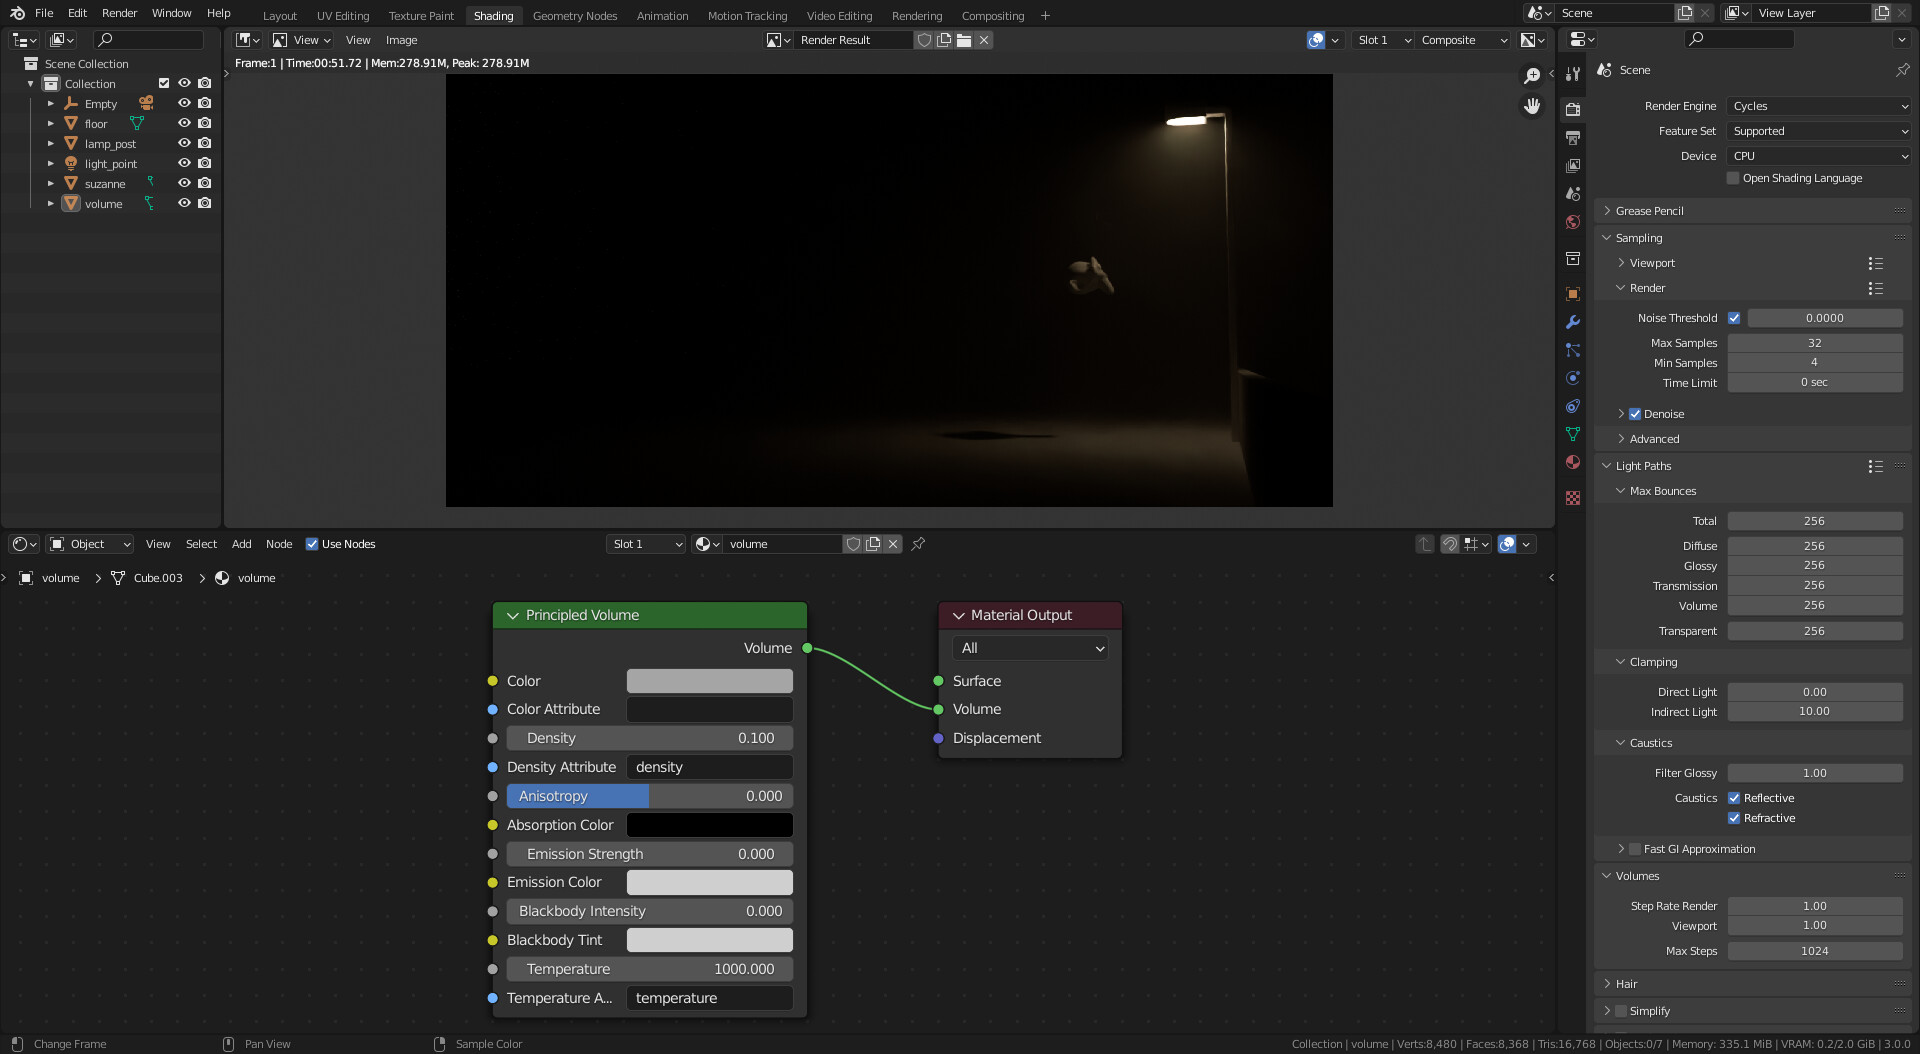Click the pan hand tool in the image viewer

(1532, 105)
